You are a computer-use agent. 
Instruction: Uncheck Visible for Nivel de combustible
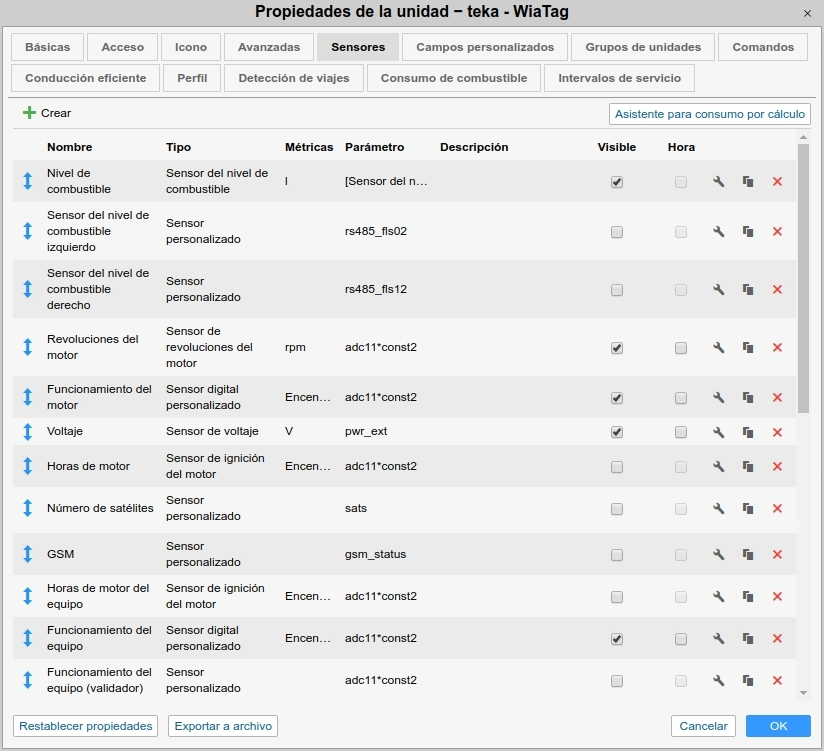pyautogui.click(x=617, y=181)
